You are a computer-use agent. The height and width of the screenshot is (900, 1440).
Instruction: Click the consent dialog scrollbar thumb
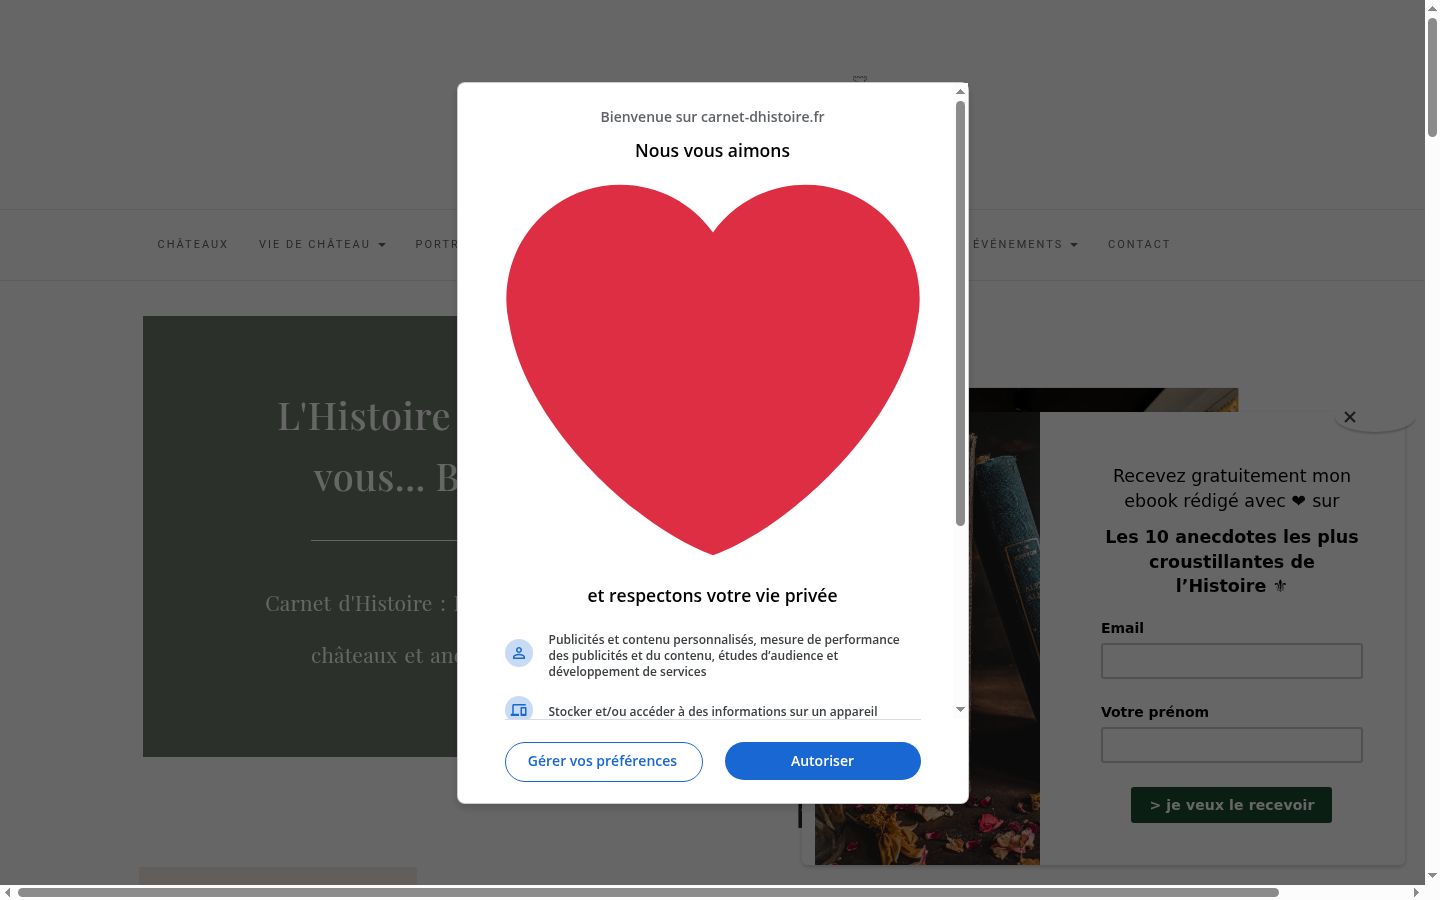coord(960,313)
